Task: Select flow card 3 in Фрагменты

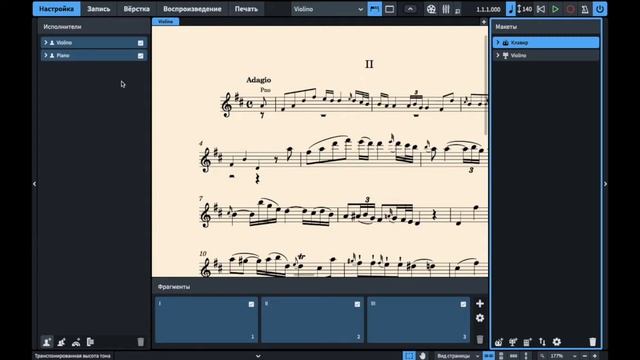Action: pyautogui.click(x=418, y=320)
